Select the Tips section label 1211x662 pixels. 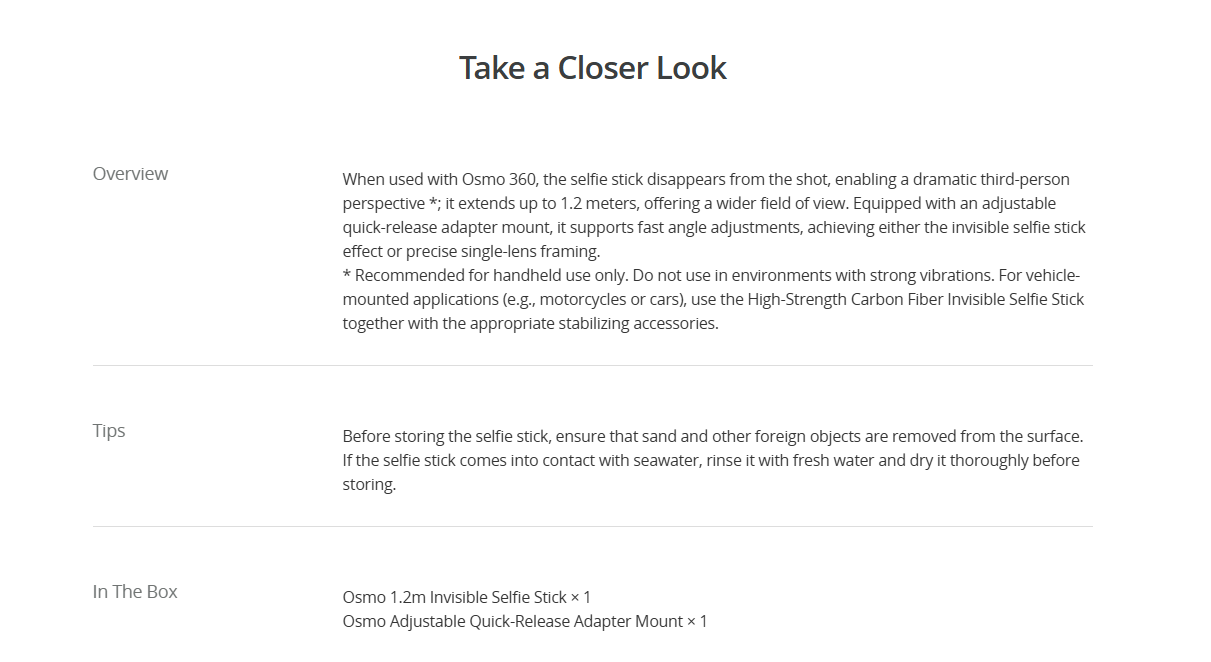[x=109, y=431]
